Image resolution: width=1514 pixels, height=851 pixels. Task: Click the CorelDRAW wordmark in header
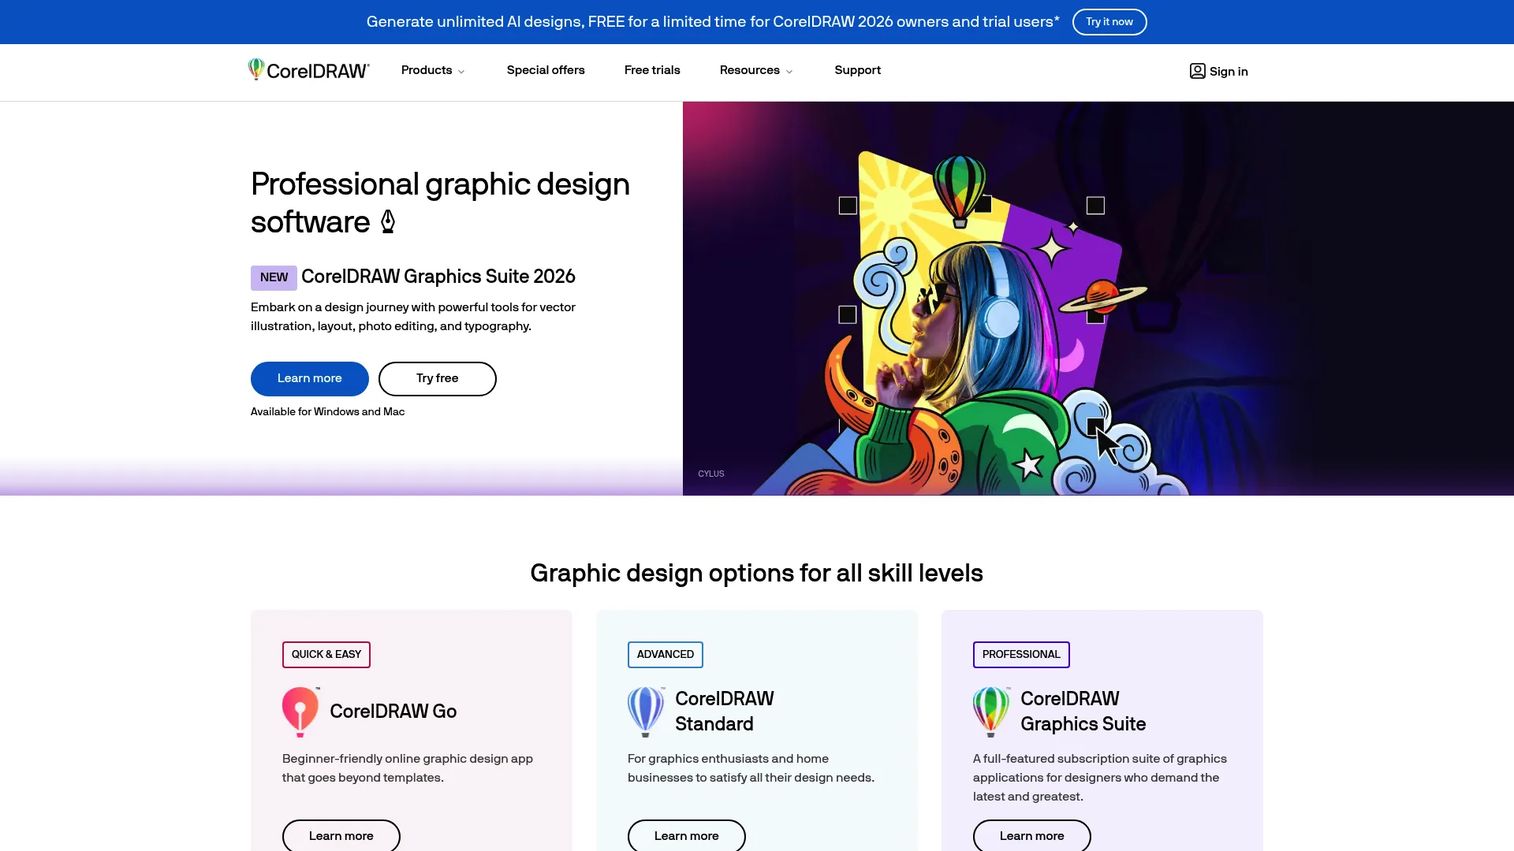[x=318, y=71]
